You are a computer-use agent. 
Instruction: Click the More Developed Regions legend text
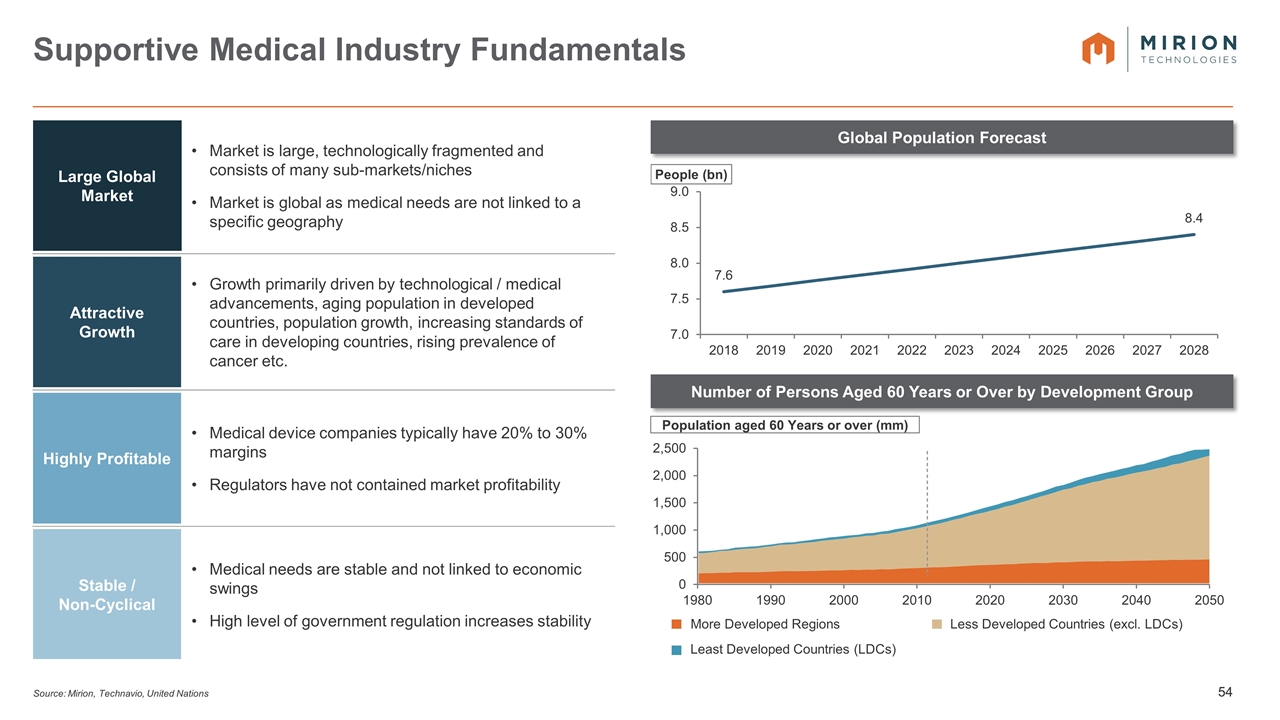(x=765, y=624)
